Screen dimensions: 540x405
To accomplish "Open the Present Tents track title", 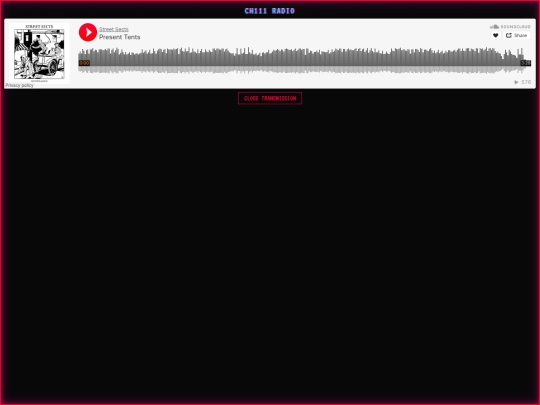I will coord(120,37).
